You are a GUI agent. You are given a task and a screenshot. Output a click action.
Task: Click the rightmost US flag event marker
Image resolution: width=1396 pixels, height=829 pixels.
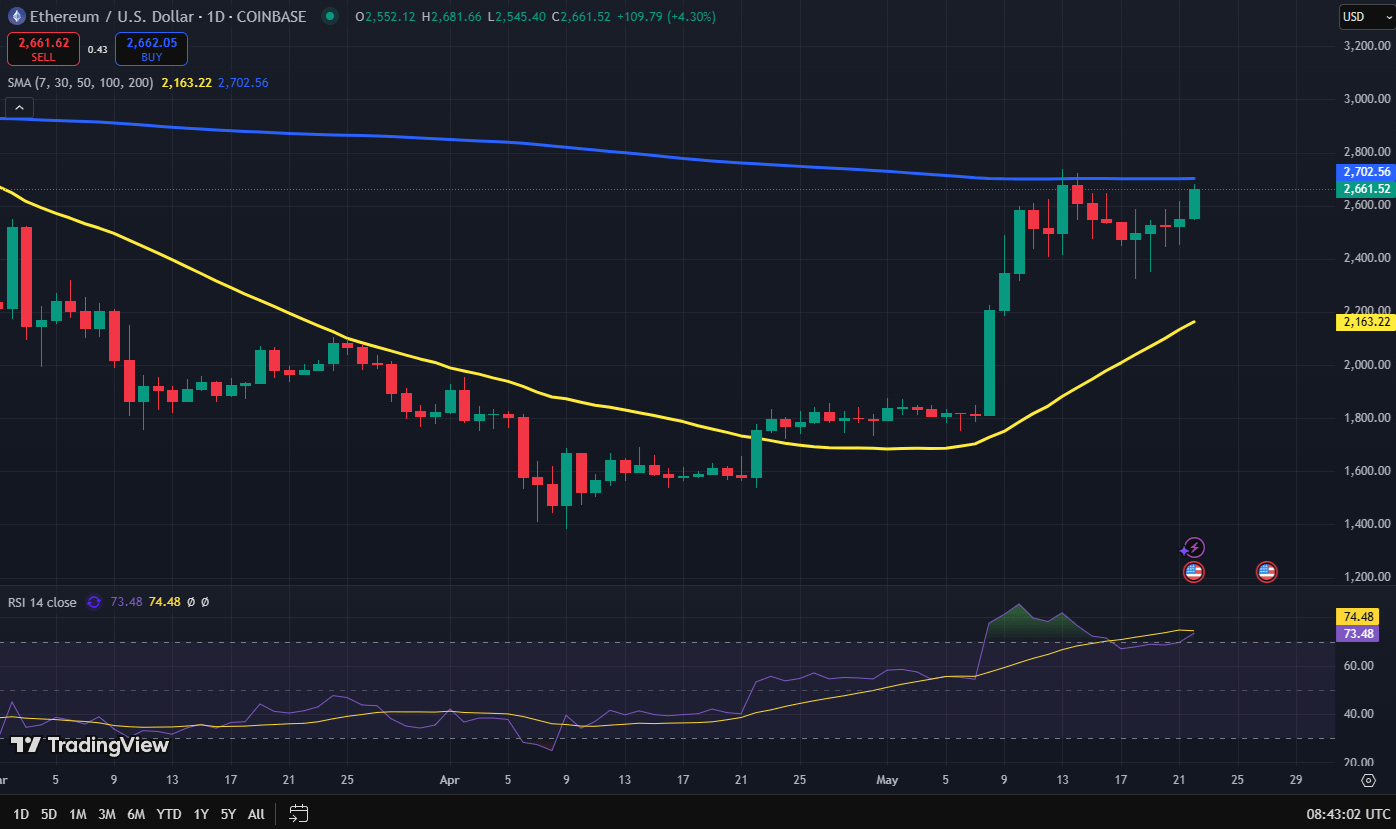pos(1266,571)
